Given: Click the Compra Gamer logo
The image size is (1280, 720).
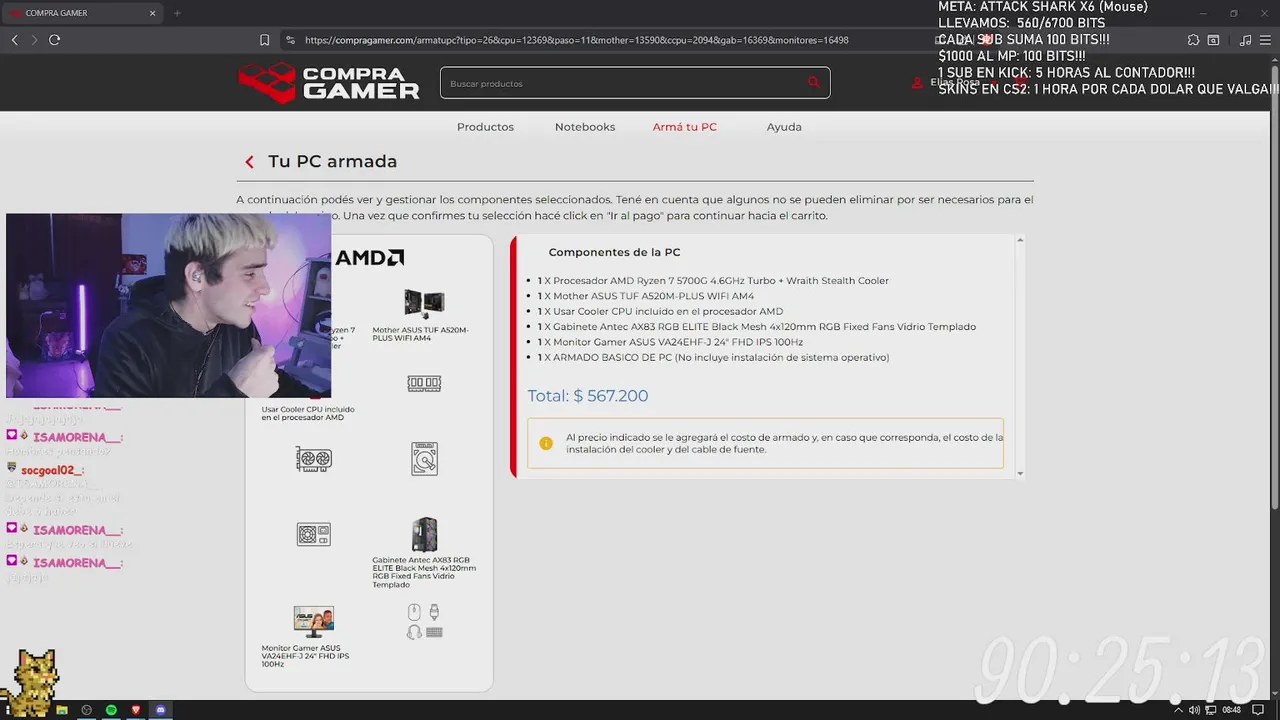Looking at the screenshot, I should (328, 83).
